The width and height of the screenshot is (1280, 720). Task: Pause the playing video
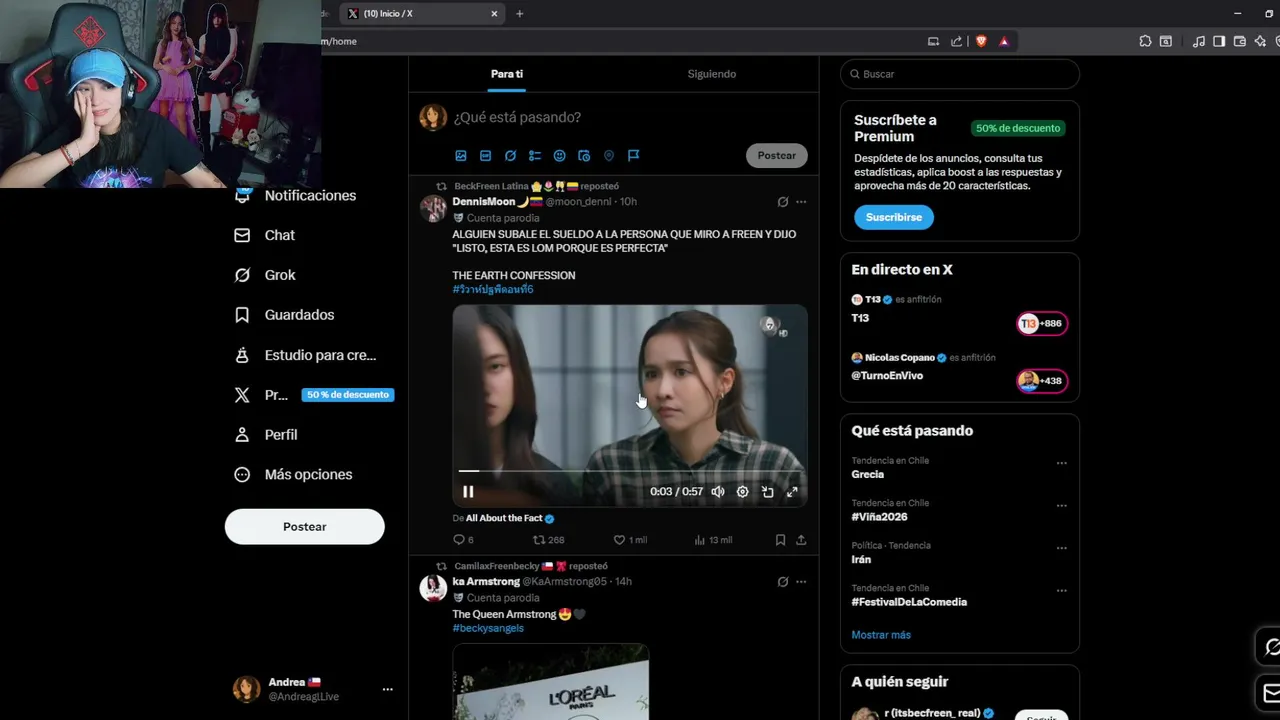[468, 491]
